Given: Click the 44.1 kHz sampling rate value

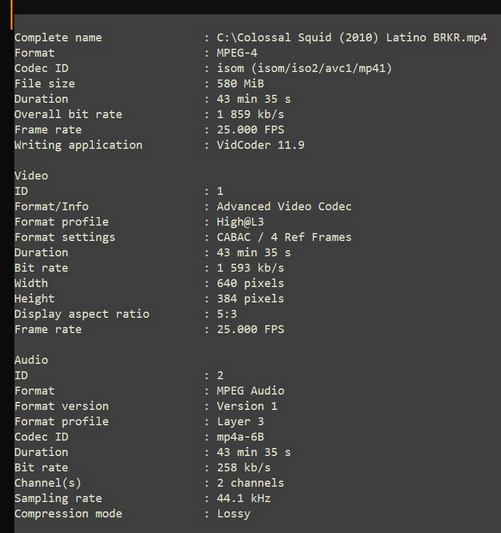Looking at the screenshot, I should tap(244, 498).
